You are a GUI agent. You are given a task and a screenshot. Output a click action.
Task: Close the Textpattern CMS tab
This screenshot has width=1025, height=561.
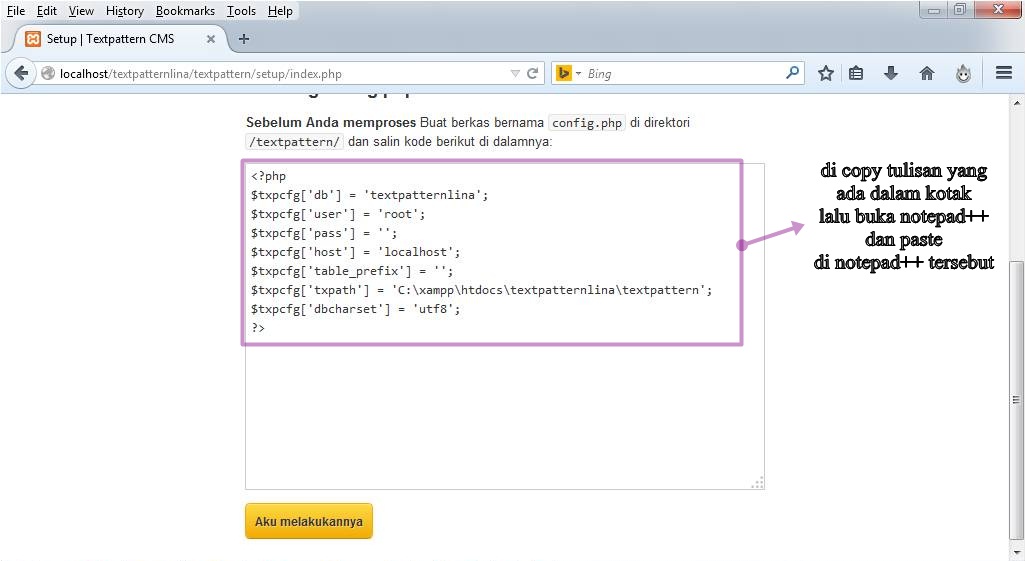[211, 39]
